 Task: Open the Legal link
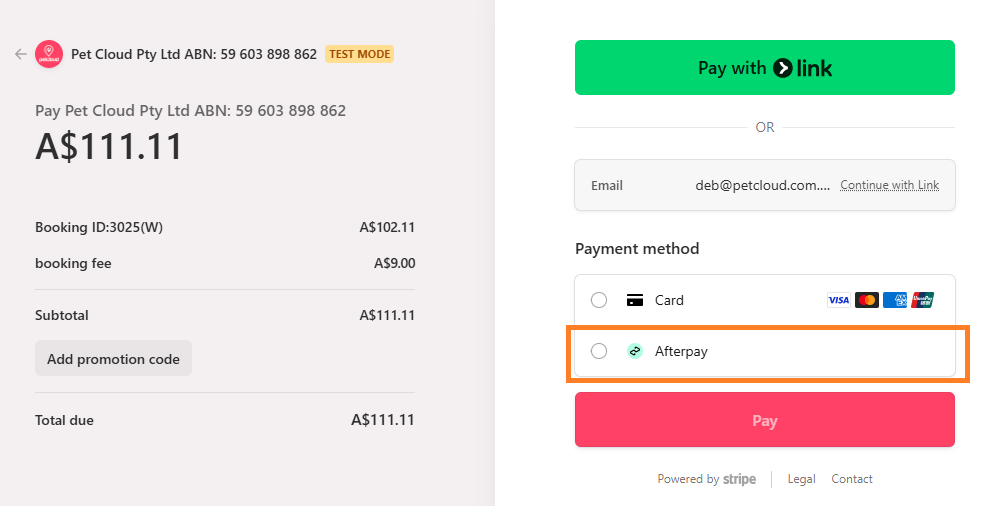click(801, 479)
